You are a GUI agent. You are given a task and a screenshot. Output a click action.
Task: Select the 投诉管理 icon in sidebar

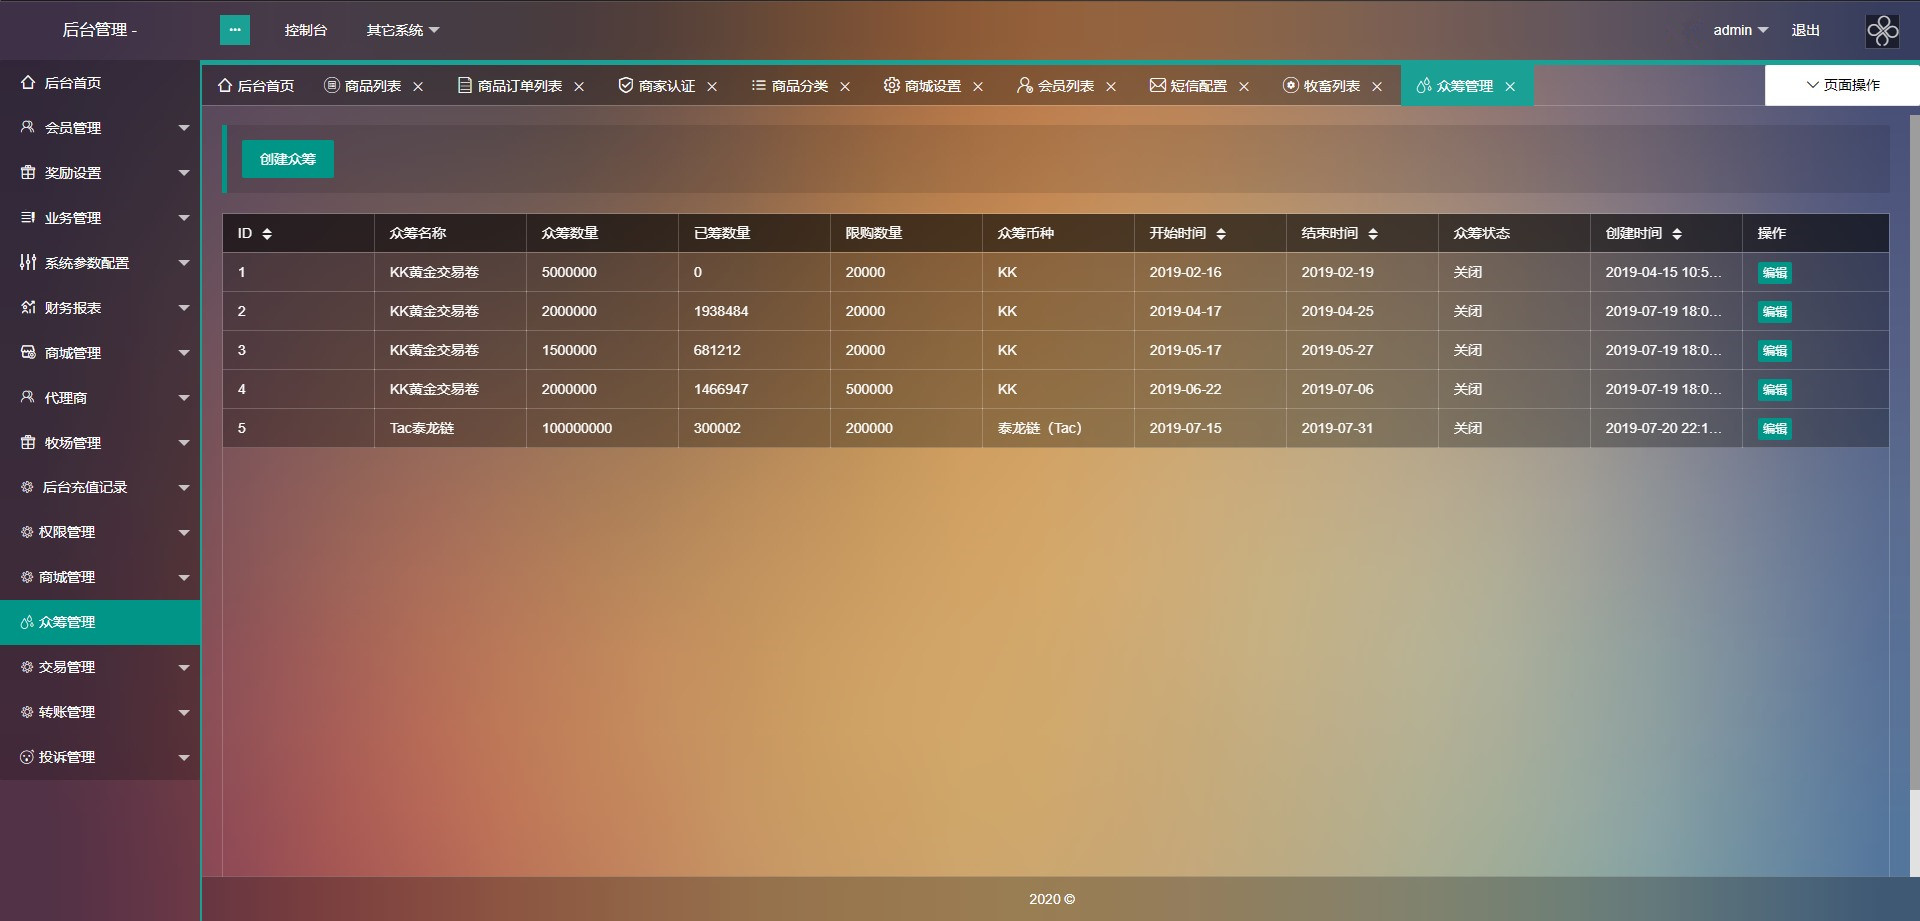pos(25,757)
